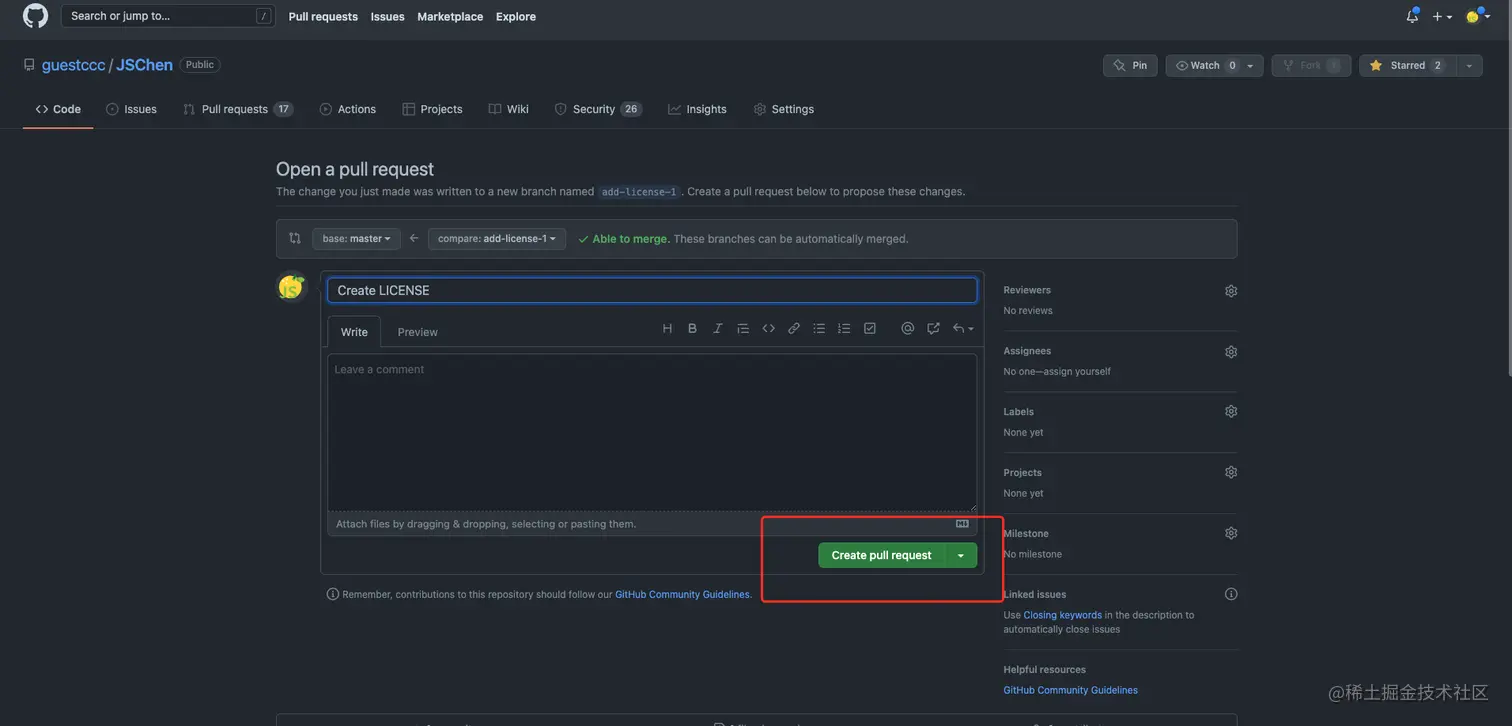Mention a user with @ icon

point(907,328)
